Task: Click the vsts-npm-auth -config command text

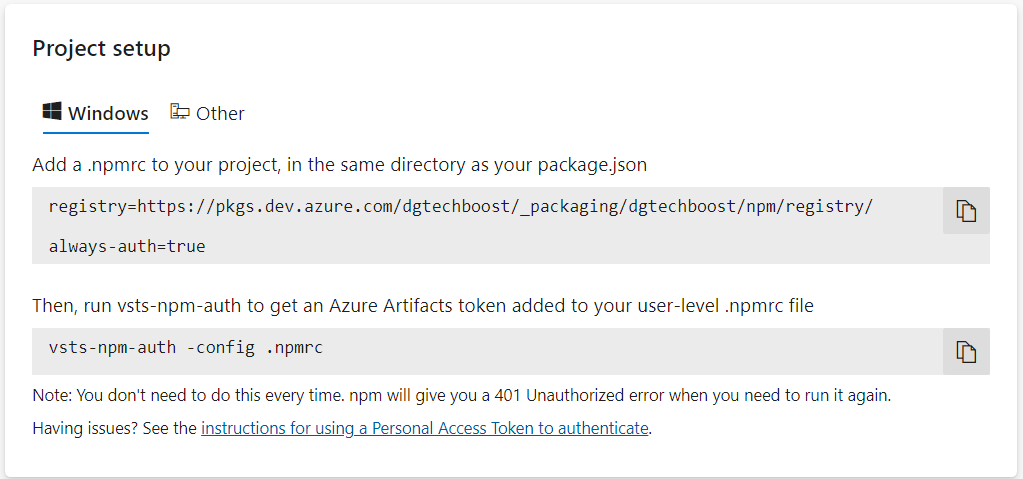Action: [x=186, y=348]
